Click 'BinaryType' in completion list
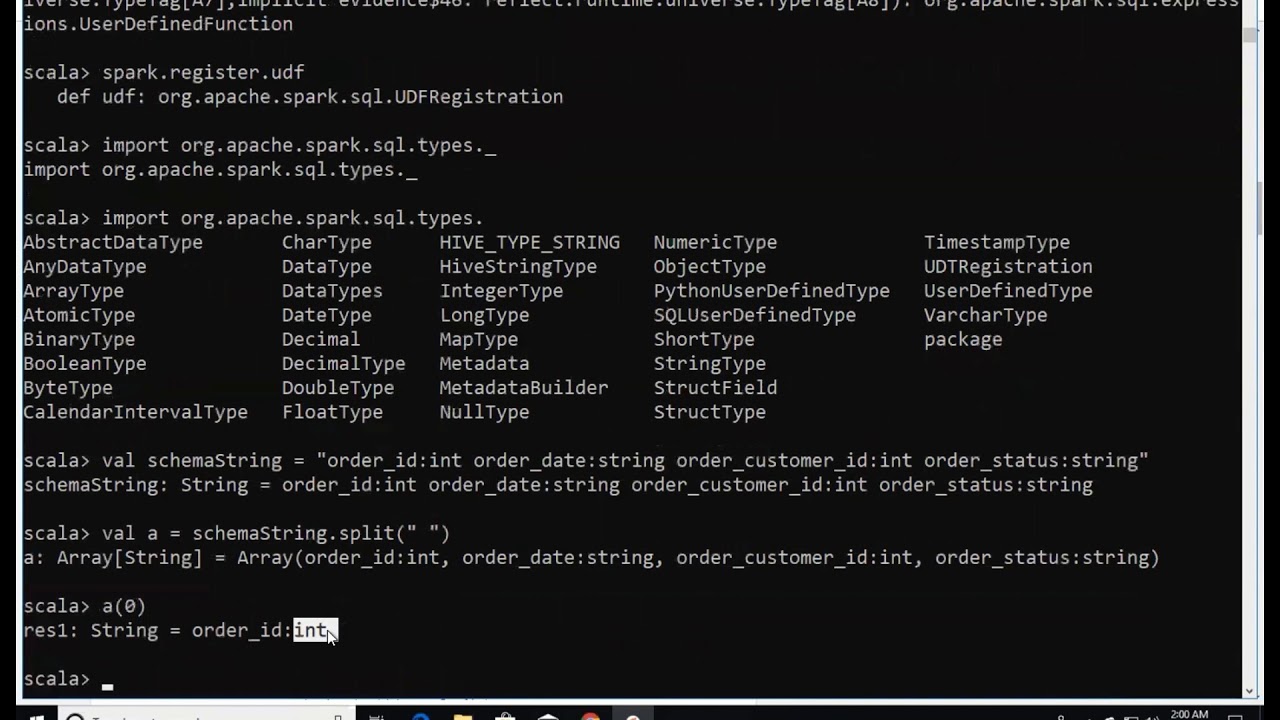1280x720 pixels. pyautogui.click(x=79, y=339)
